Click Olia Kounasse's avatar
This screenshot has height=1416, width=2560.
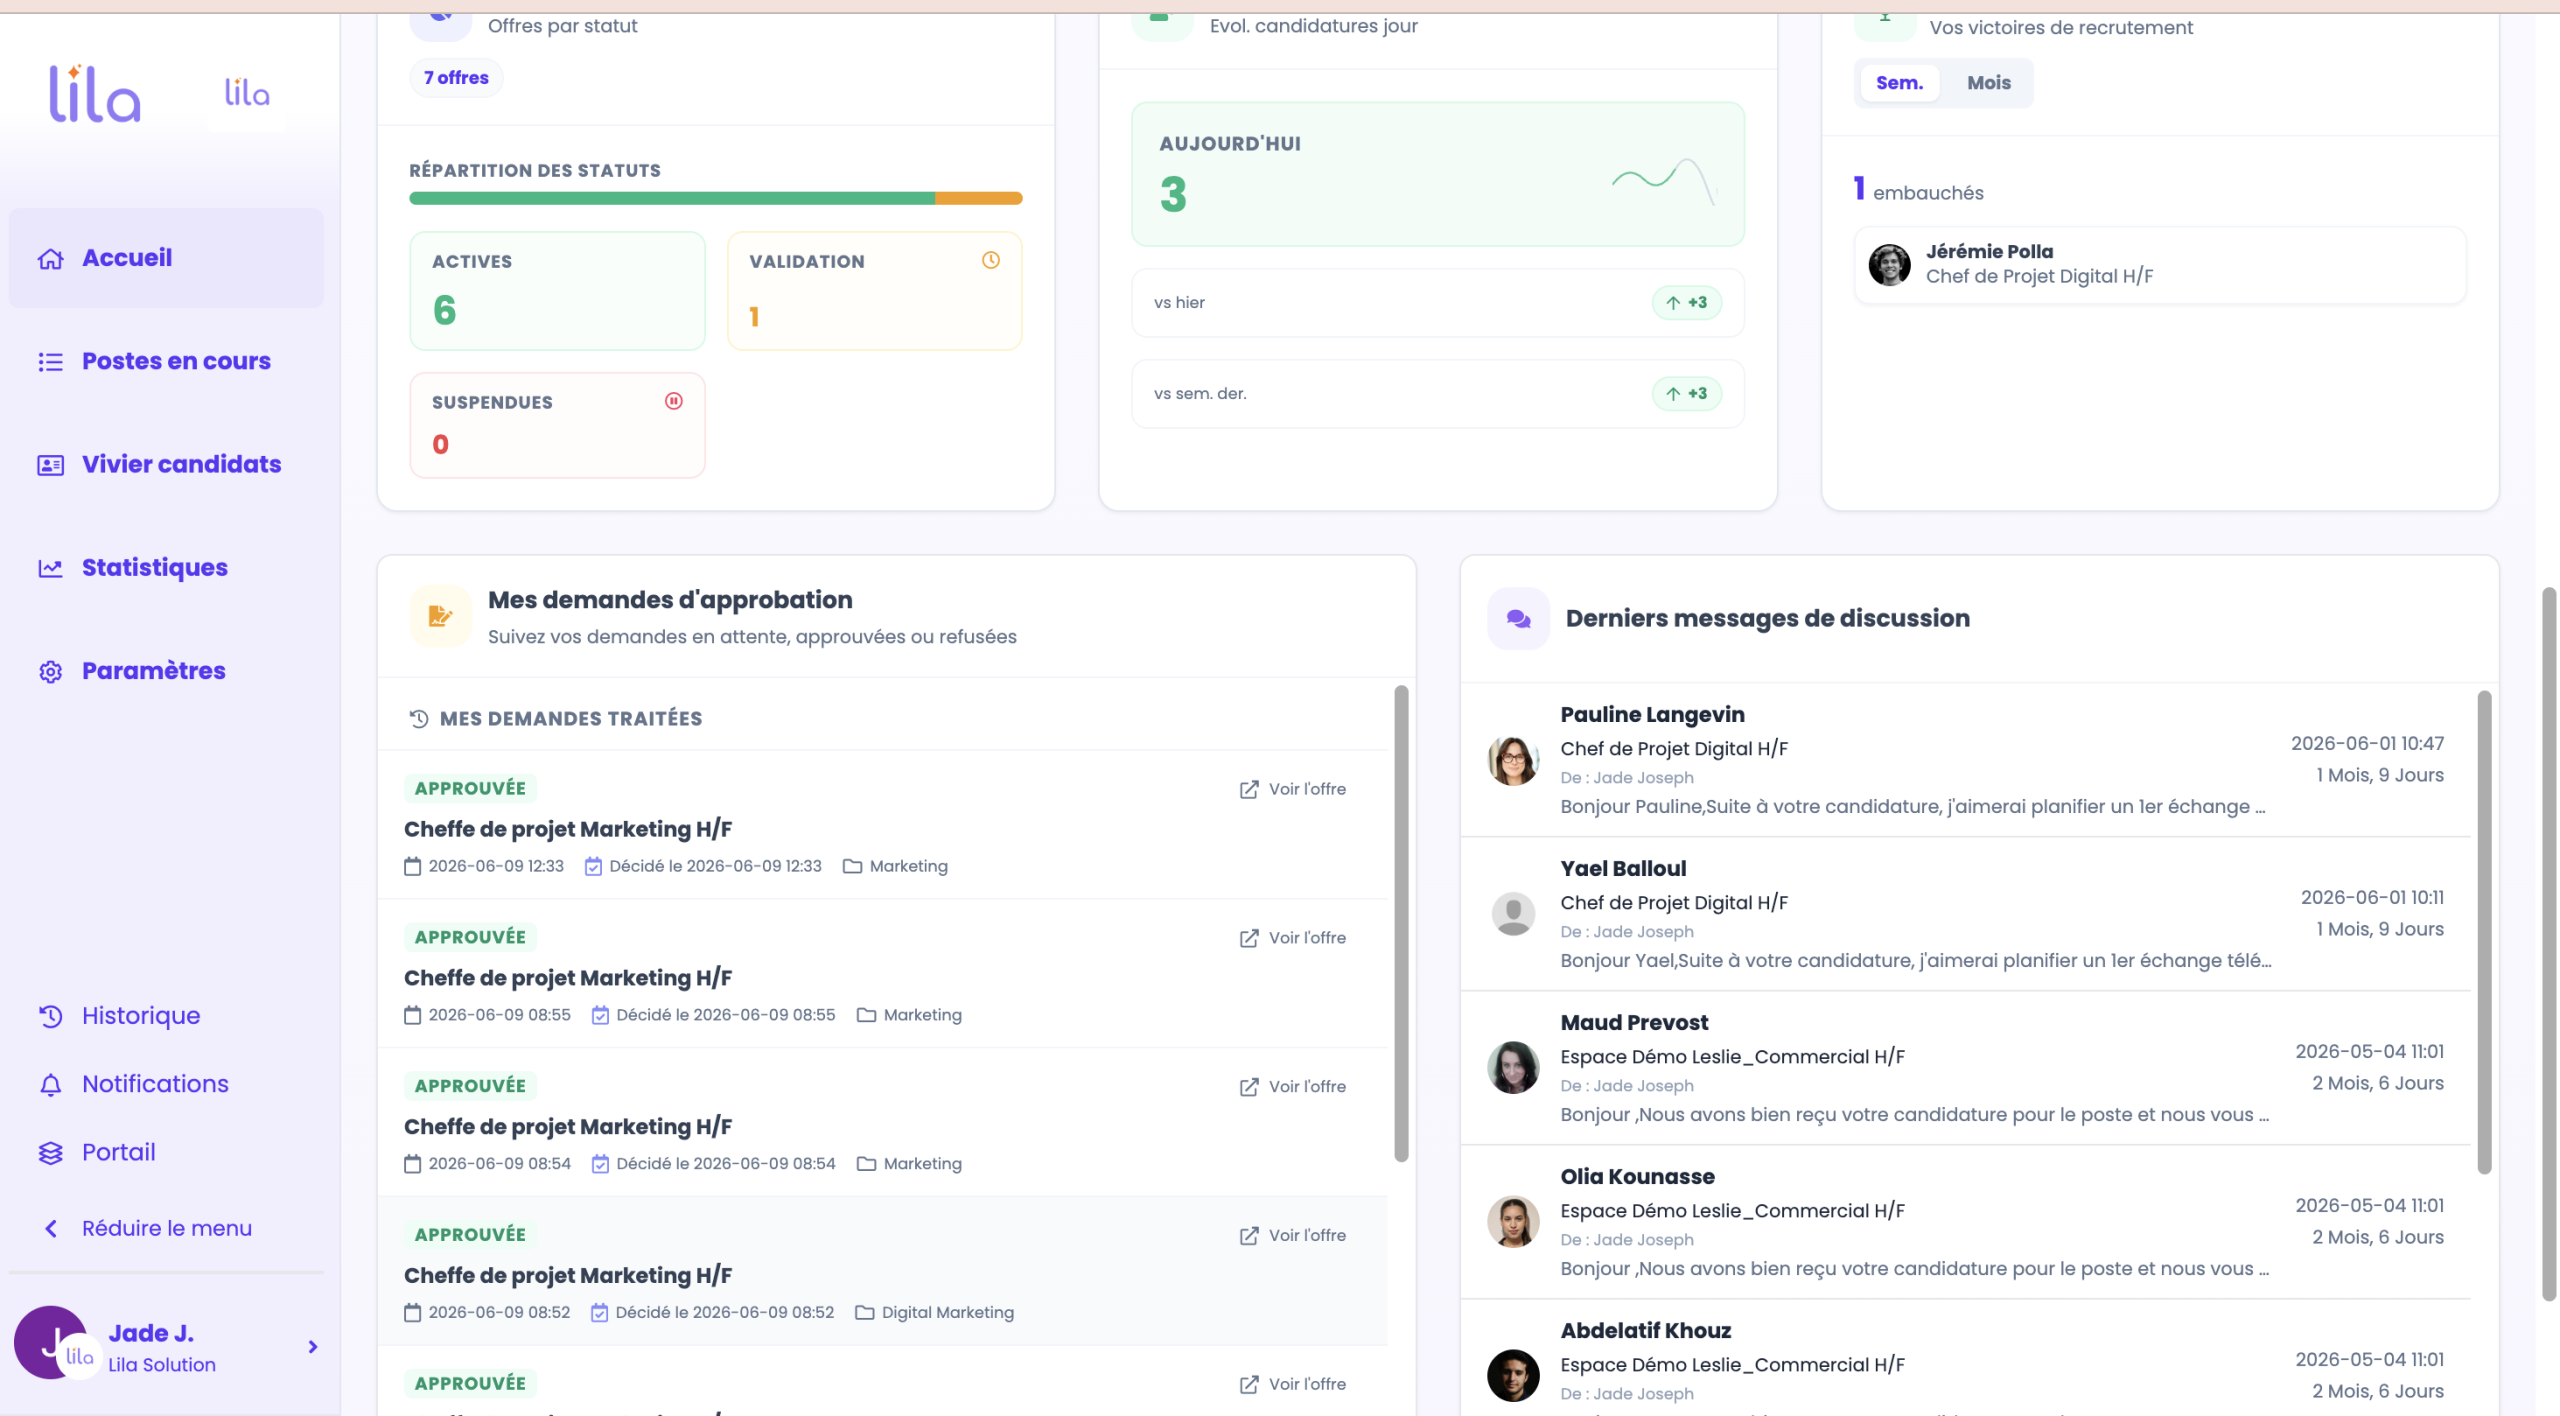click(1513, 1222)
